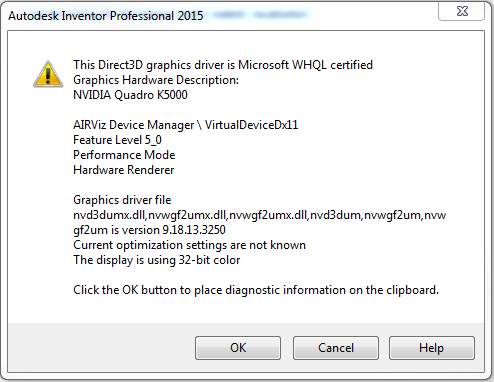This screenshot has height=382, width=494.
Task: Click the 'Feature Level 5_0' text
Action: 117,140
